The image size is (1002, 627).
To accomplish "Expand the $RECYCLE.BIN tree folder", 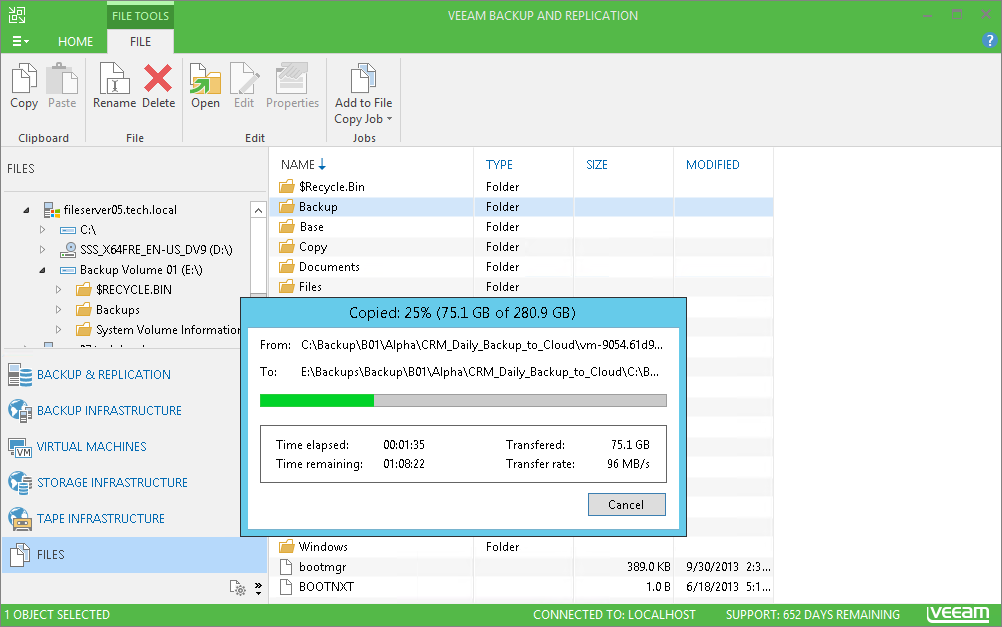I will 58,290.
